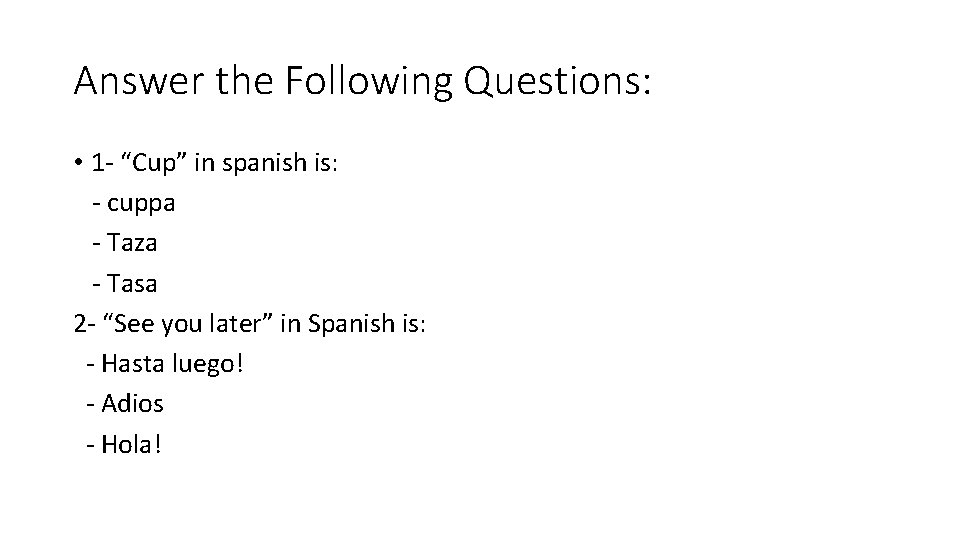Pick the "- Tasa" answer option
960x540 pixels.
click(x=125, y=284)
